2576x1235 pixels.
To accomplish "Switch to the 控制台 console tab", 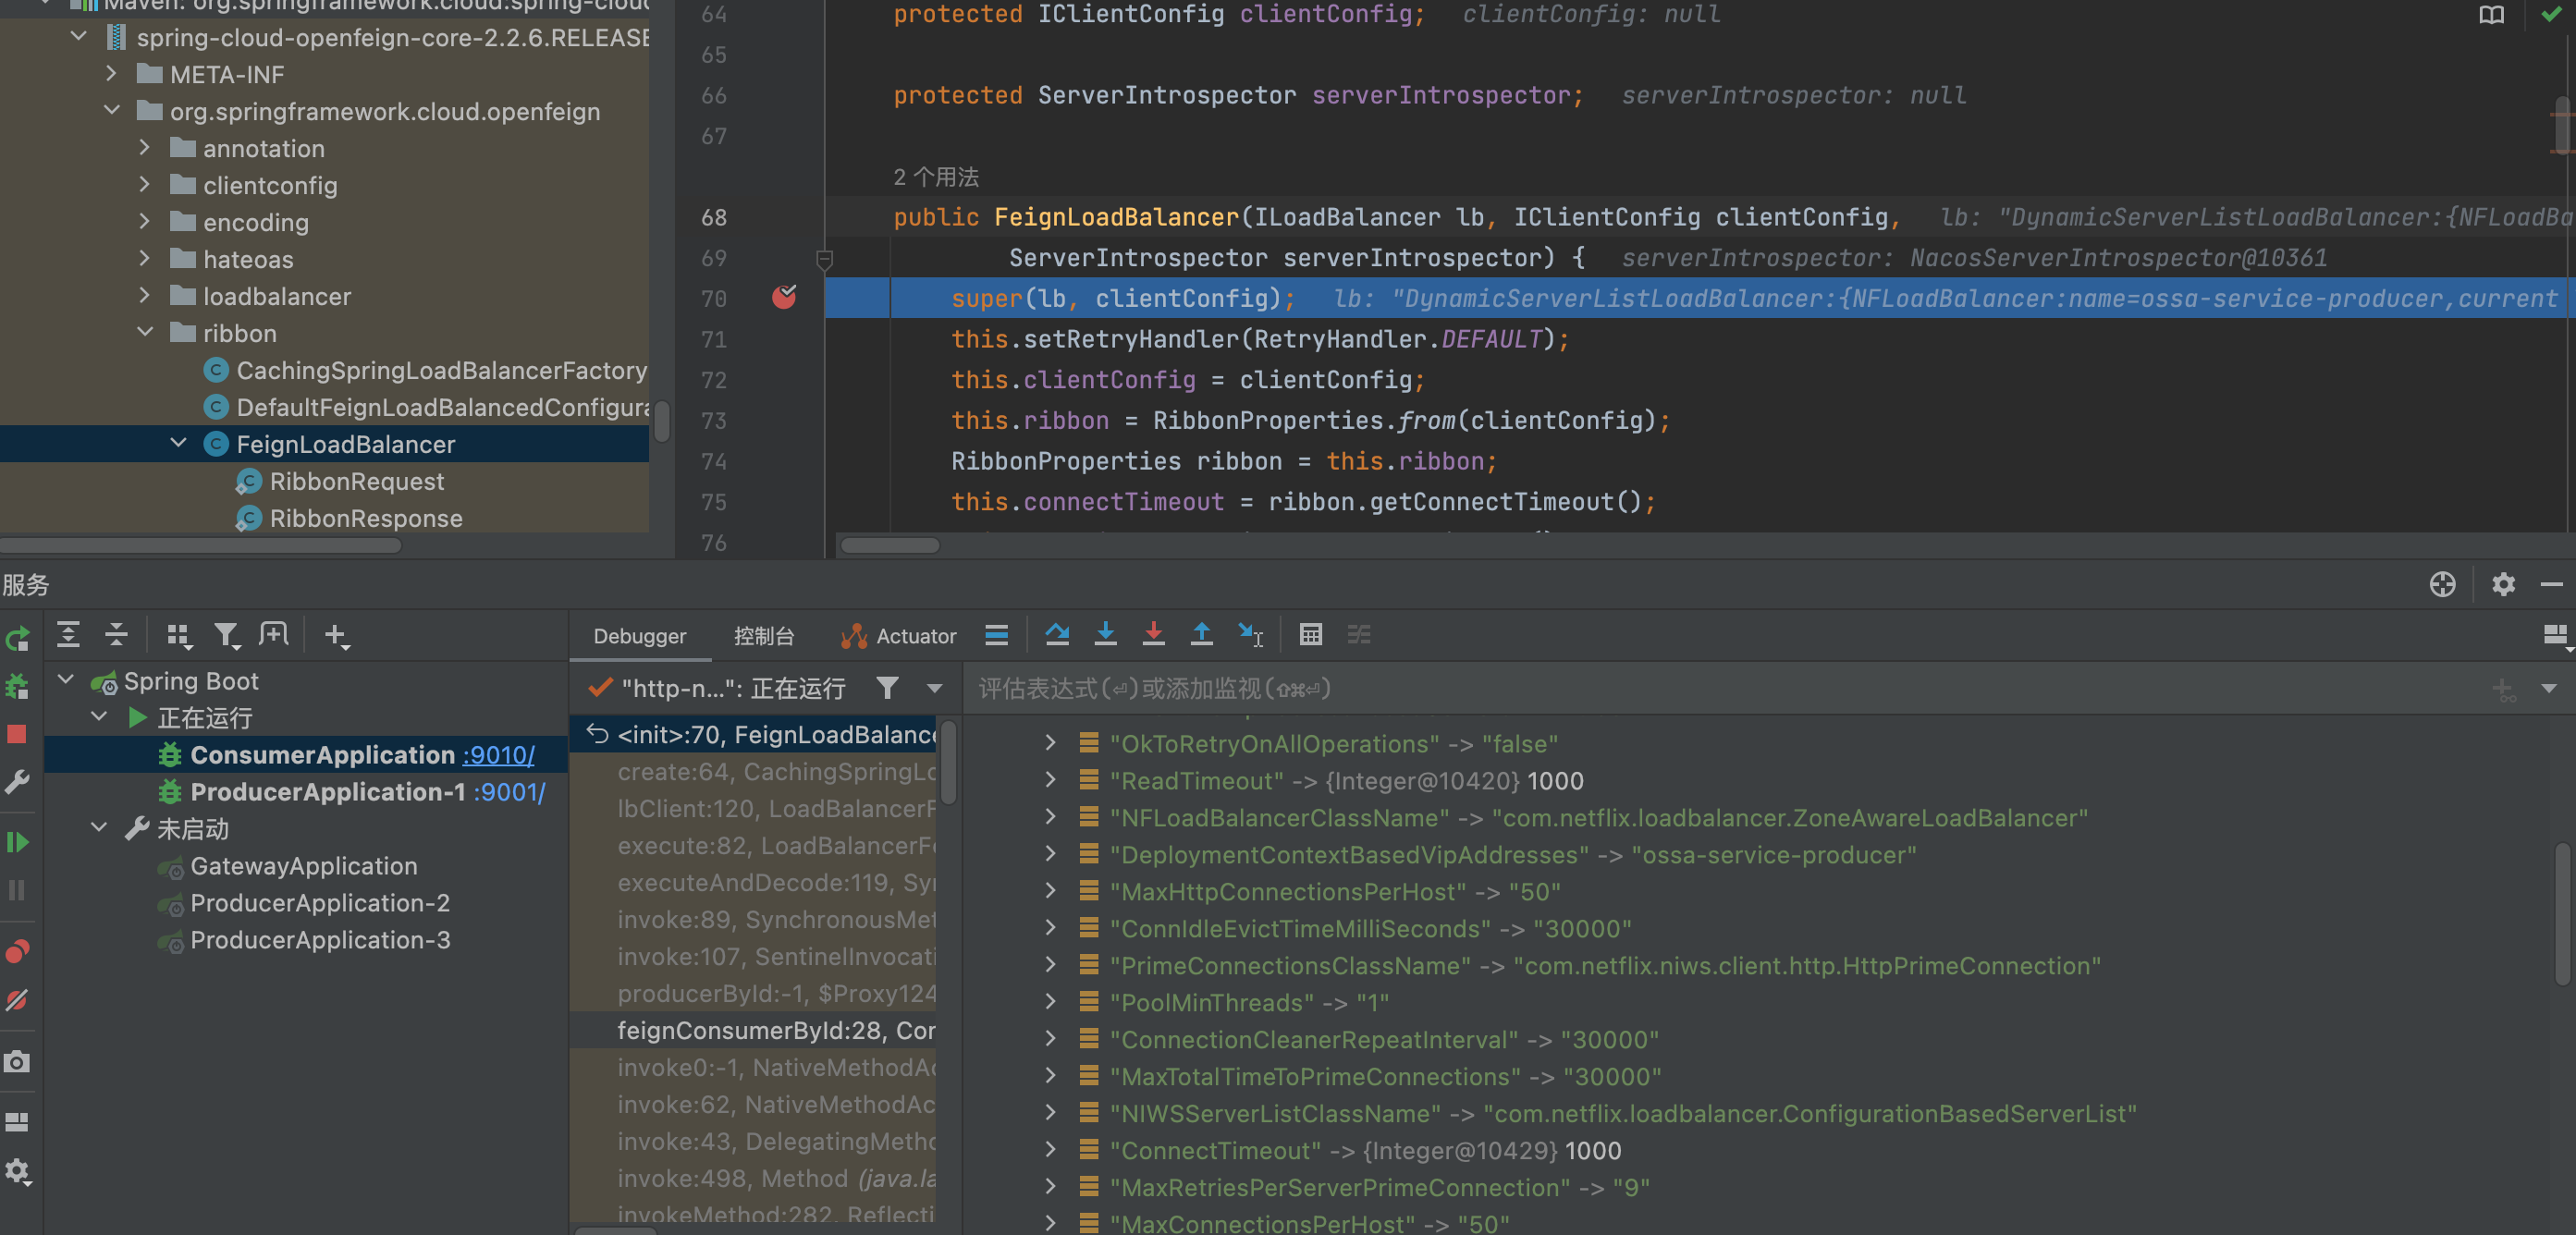I will 763,636.
